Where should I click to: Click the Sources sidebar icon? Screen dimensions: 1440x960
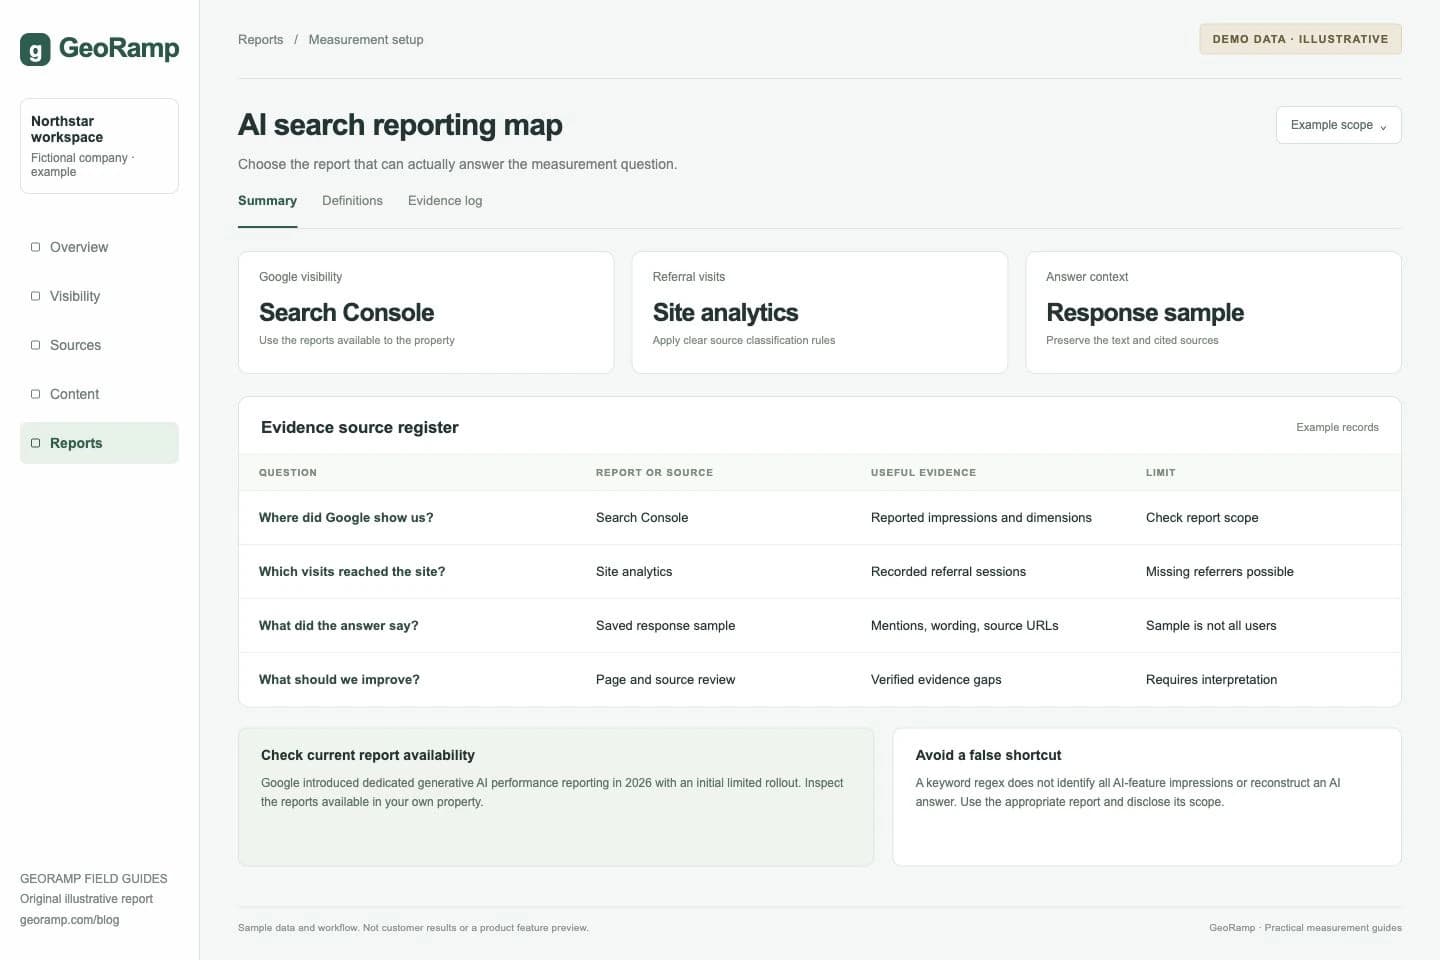[x=36, y=345]
